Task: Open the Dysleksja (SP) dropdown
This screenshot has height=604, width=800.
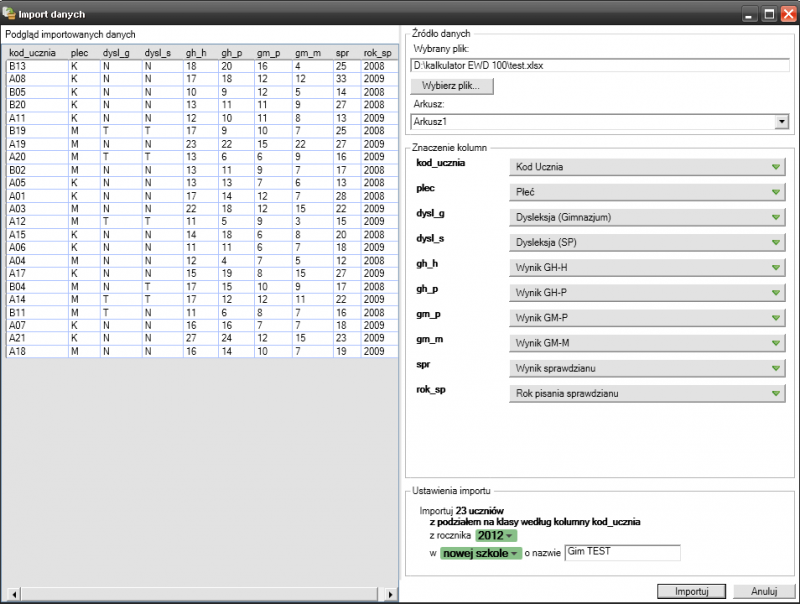Action: click(x=646, y=242)
